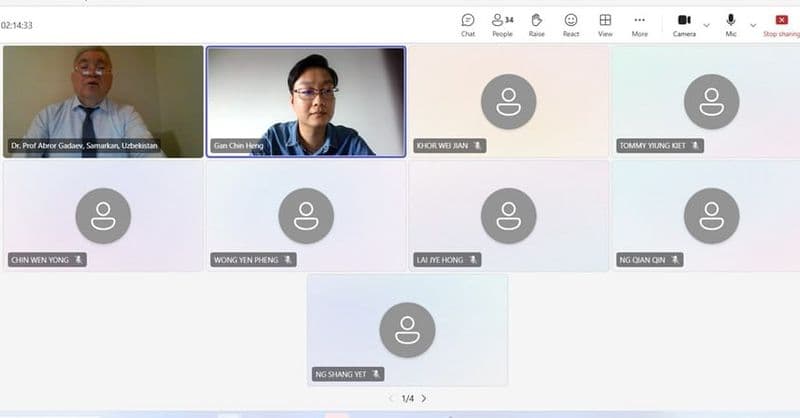Expand the Camera options chevron
The height and width of the screenshot is (418, 800).
tap(707, 25)
